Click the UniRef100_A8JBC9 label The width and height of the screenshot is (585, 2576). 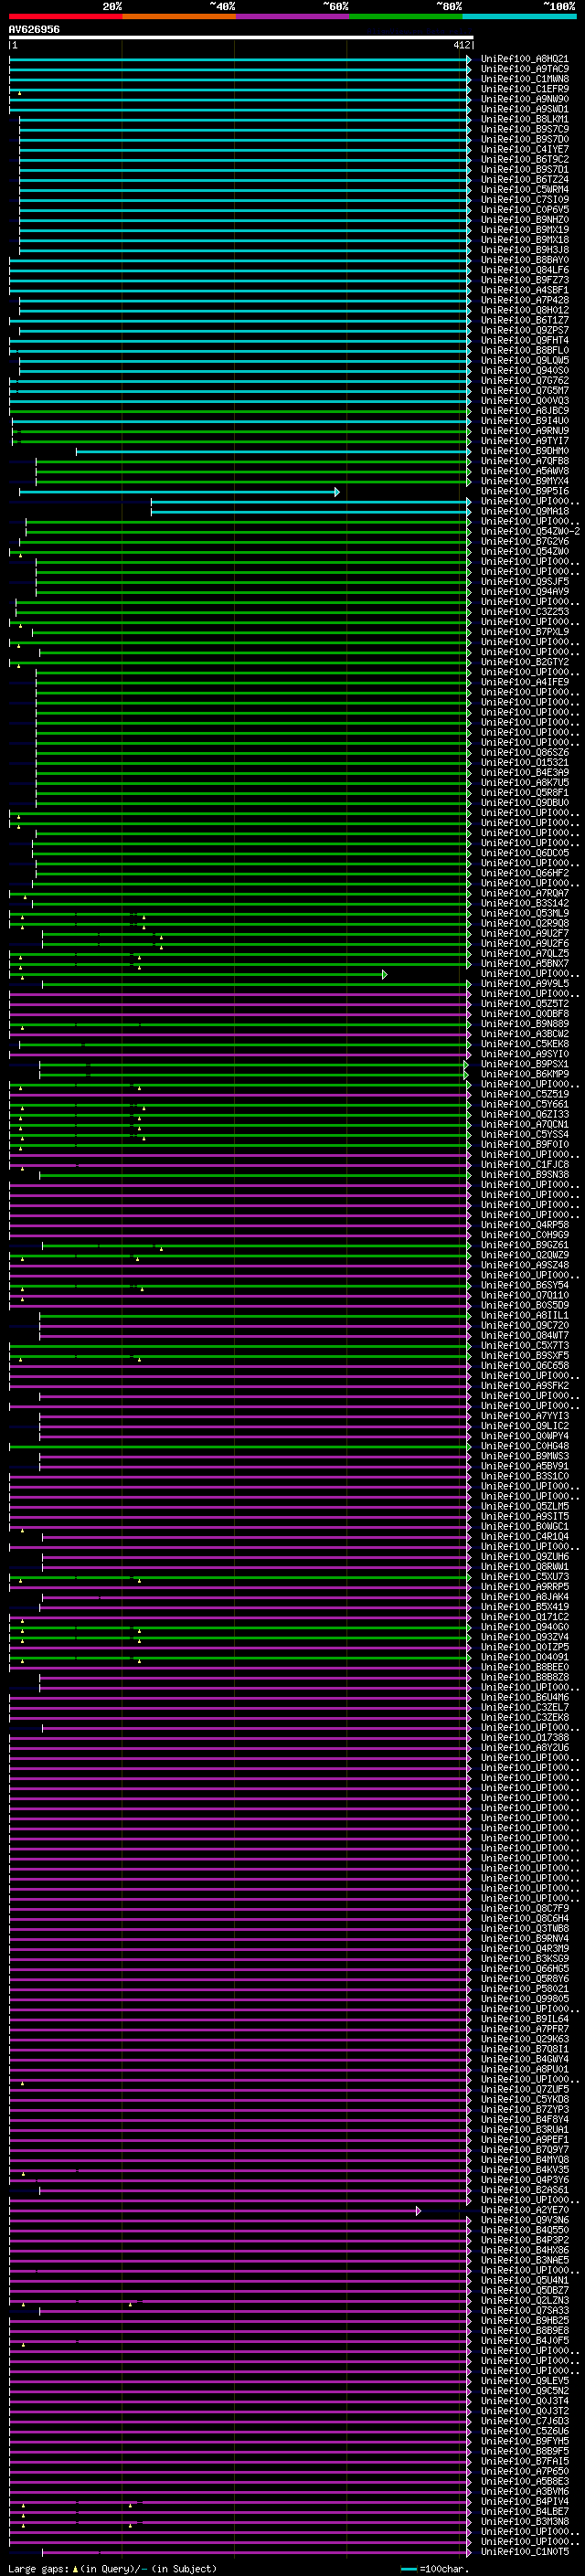point(525,411)
